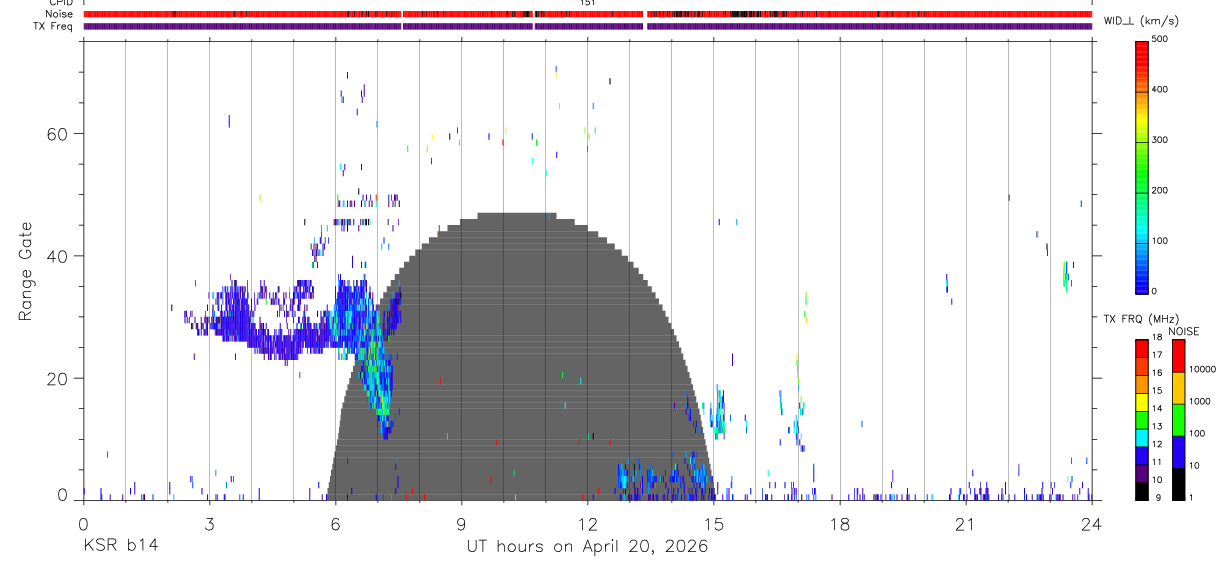Click the 6 tick on the UT hours axis
Image resolution: width=1228 pixels, height=567 pixels.
(x=335, y=523)
